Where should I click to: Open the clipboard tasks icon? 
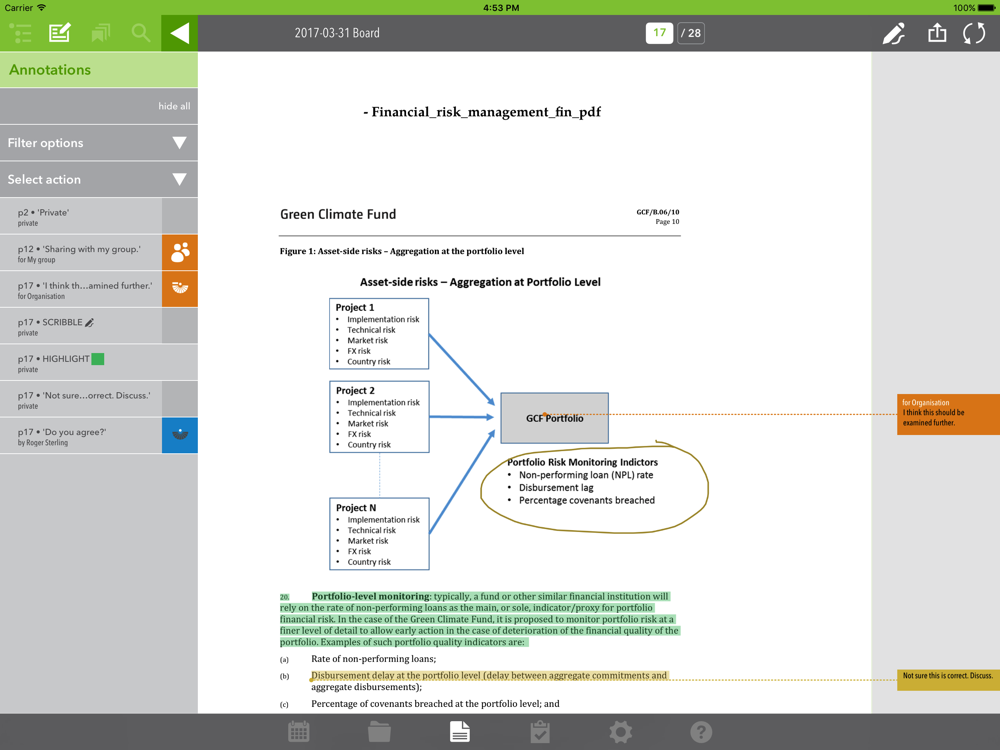(540, 732)
